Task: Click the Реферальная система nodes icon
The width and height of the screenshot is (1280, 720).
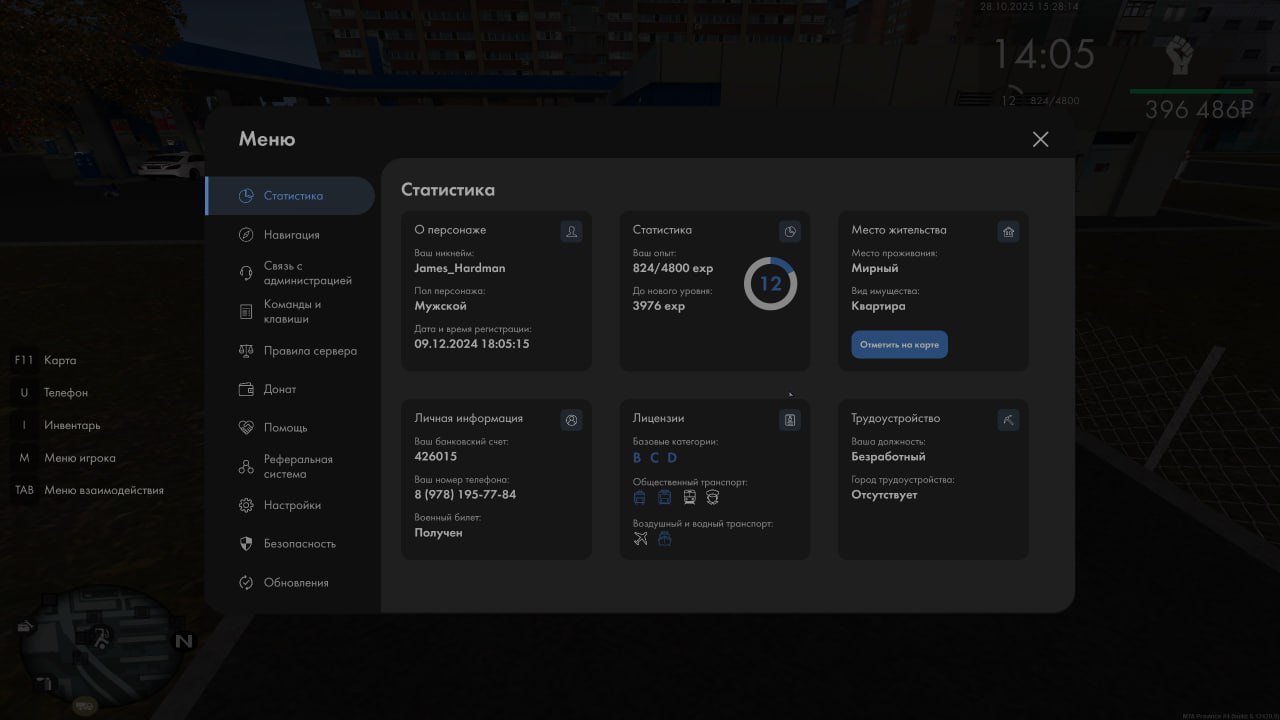Action: pyautogui.click(x=246, y=467)
